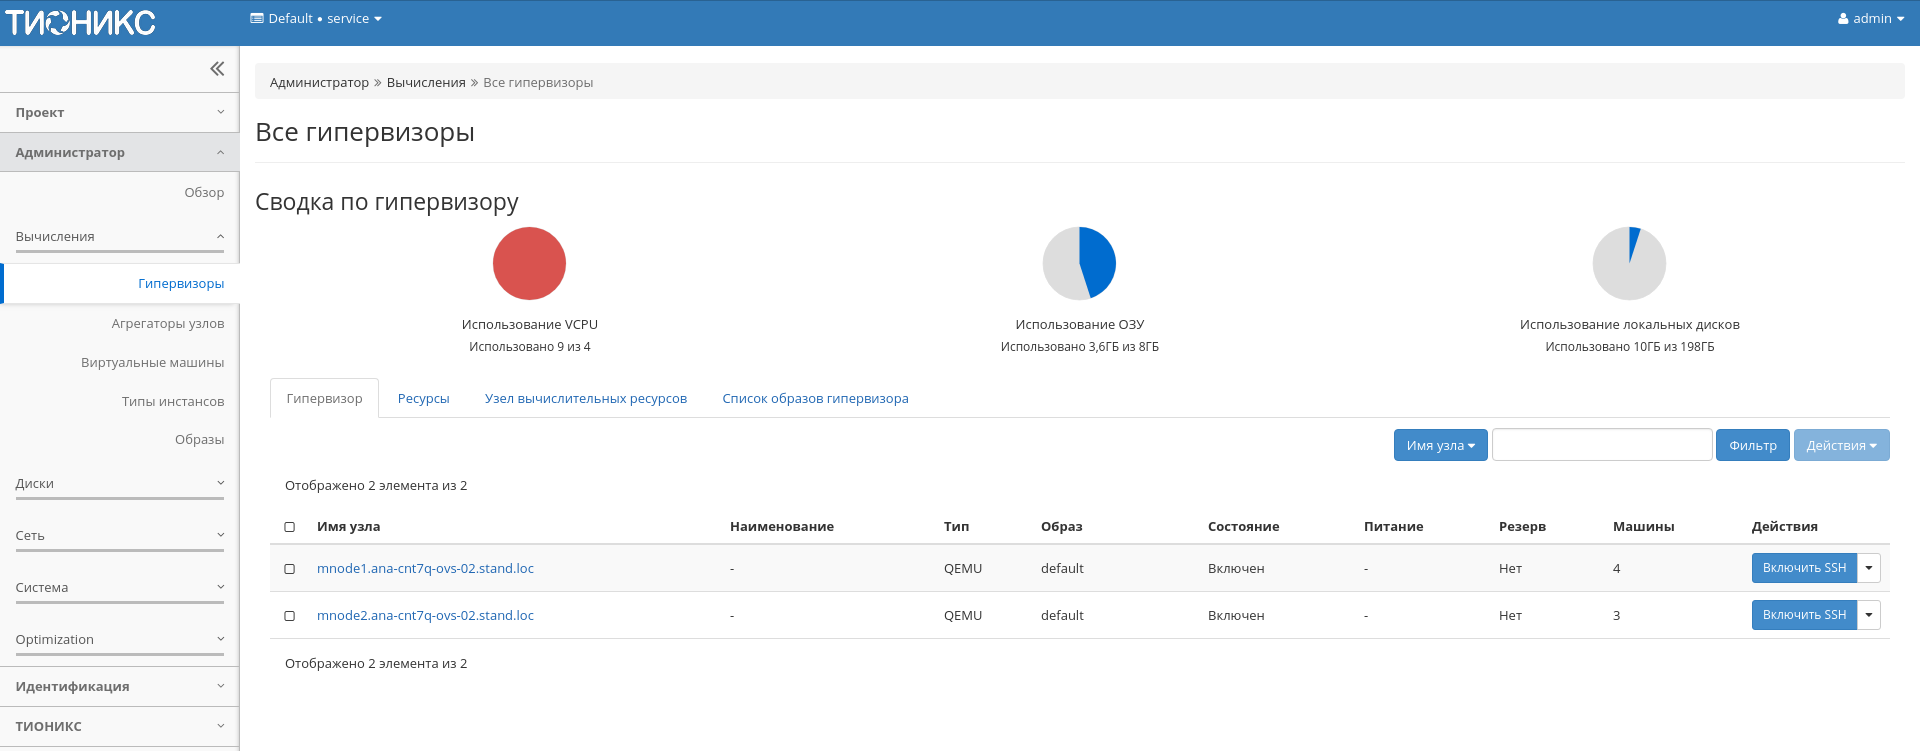Click the local disk usage pie chart
Viewport: 1920px width, 751px height.
[1629, 263]
